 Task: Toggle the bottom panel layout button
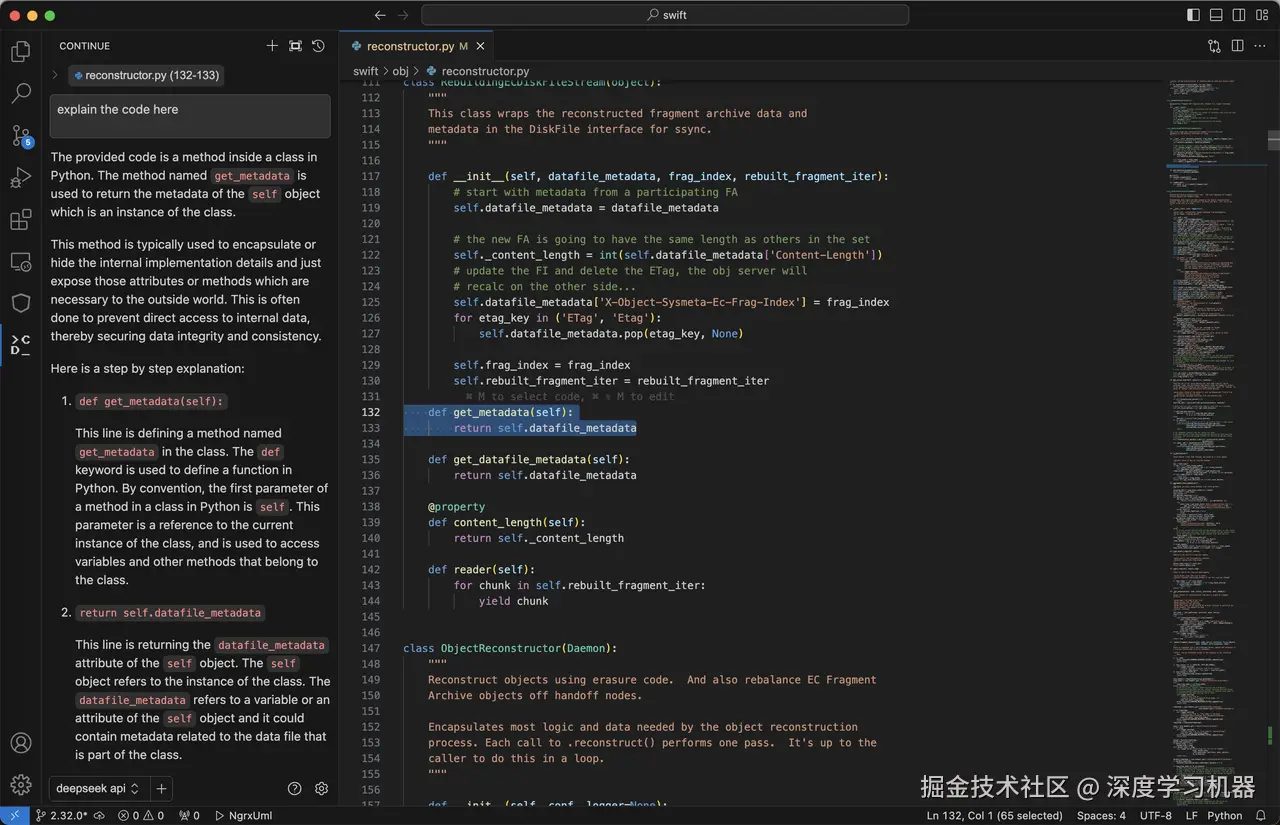[1217, 15]
